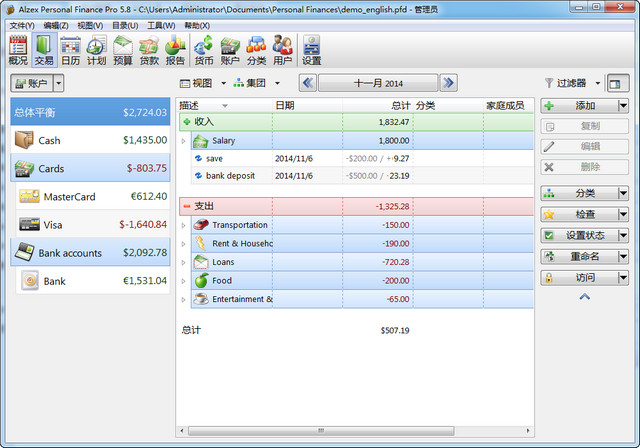This screenshot has width=640, height=448.
Task: Select the 总体平衡 total balance row
Action: (x=90, y=112)
